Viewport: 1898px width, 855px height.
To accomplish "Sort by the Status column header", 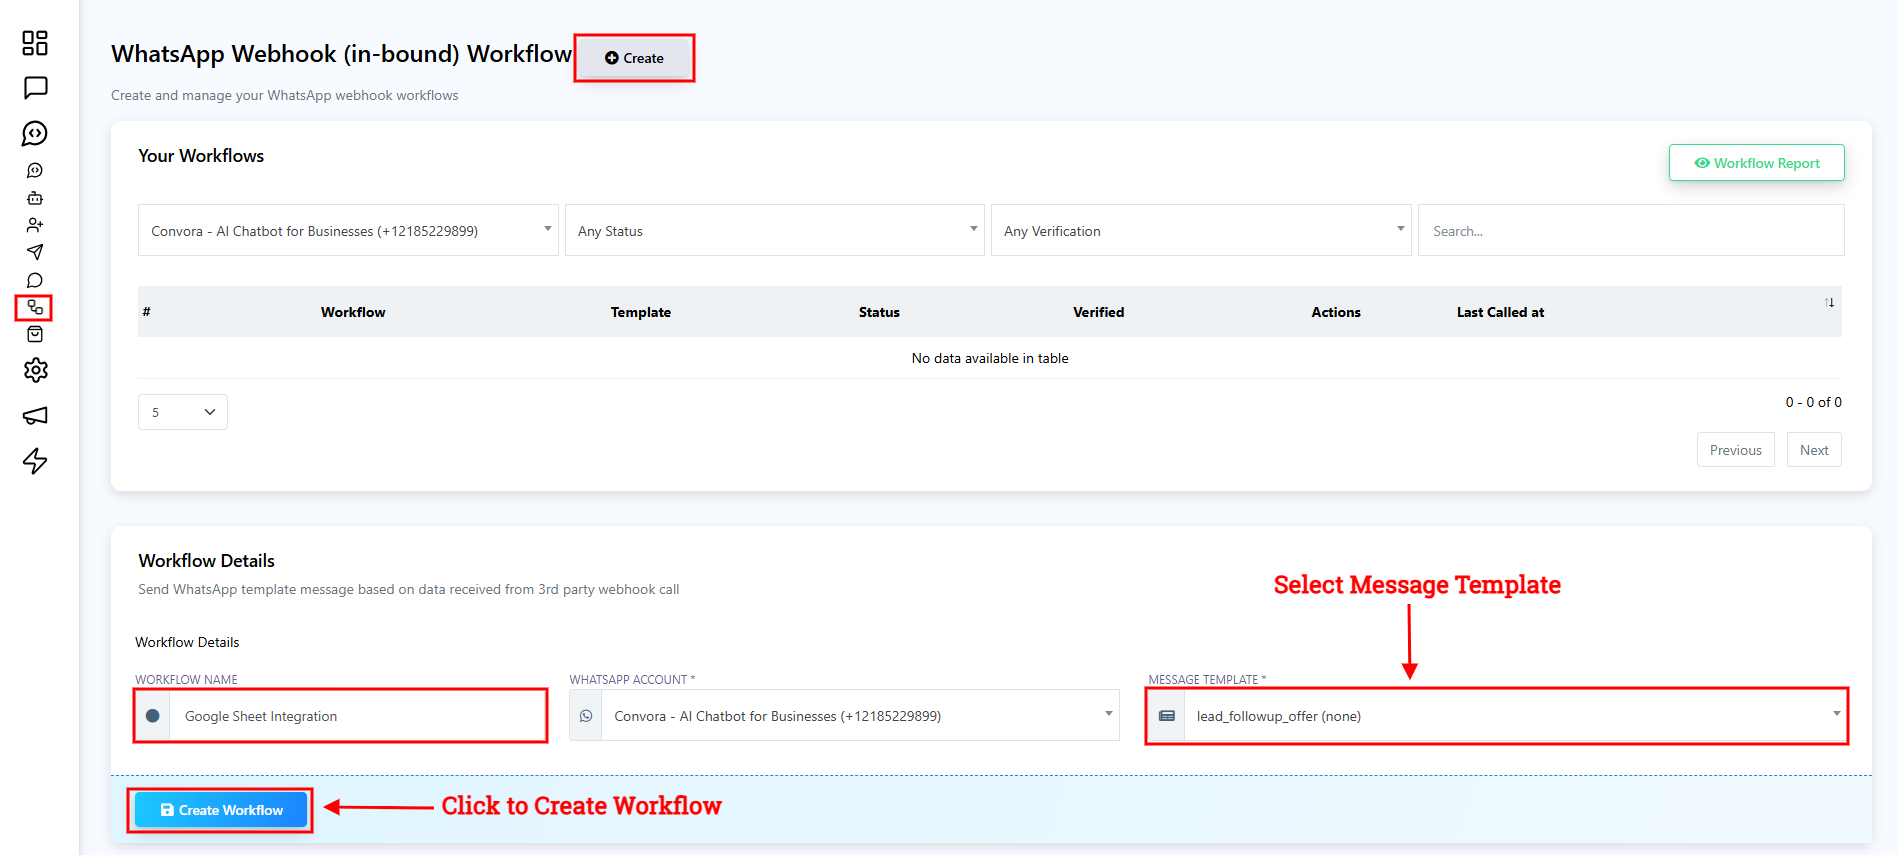I will 879,312.
